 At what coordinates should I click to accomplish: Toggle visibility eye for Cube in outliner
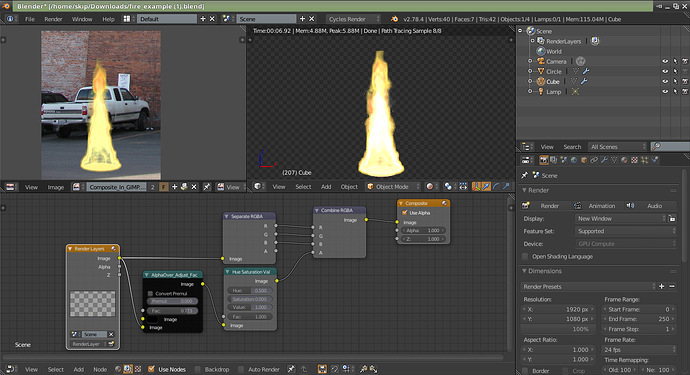(665, 81)
